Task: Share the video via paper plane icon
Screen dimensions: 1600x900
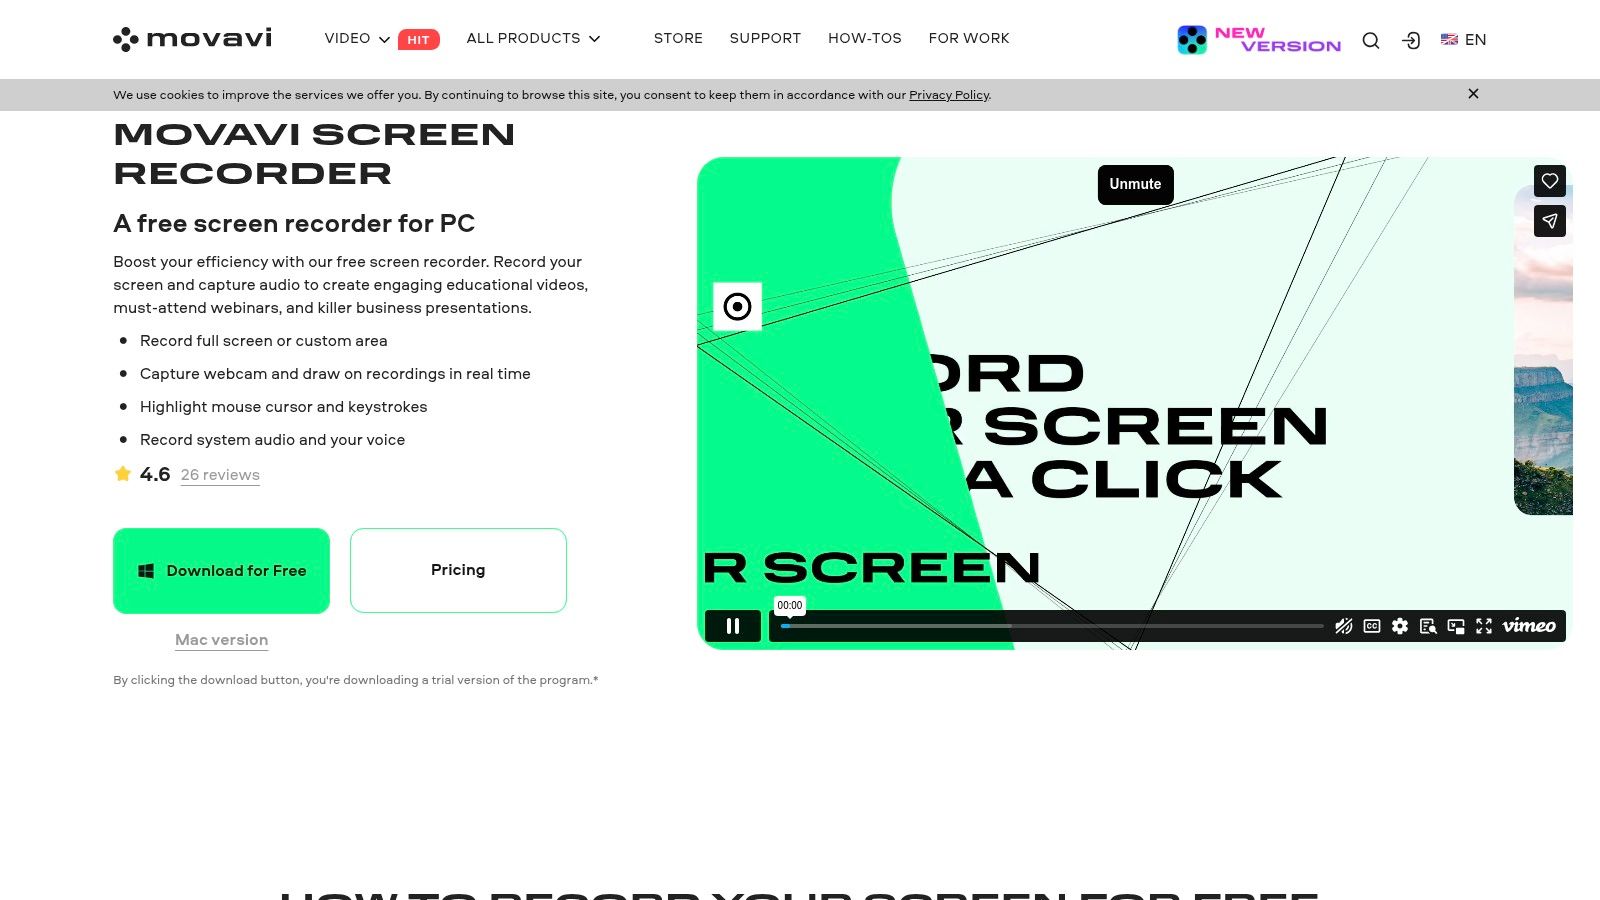Action: tap(1550, 221)
